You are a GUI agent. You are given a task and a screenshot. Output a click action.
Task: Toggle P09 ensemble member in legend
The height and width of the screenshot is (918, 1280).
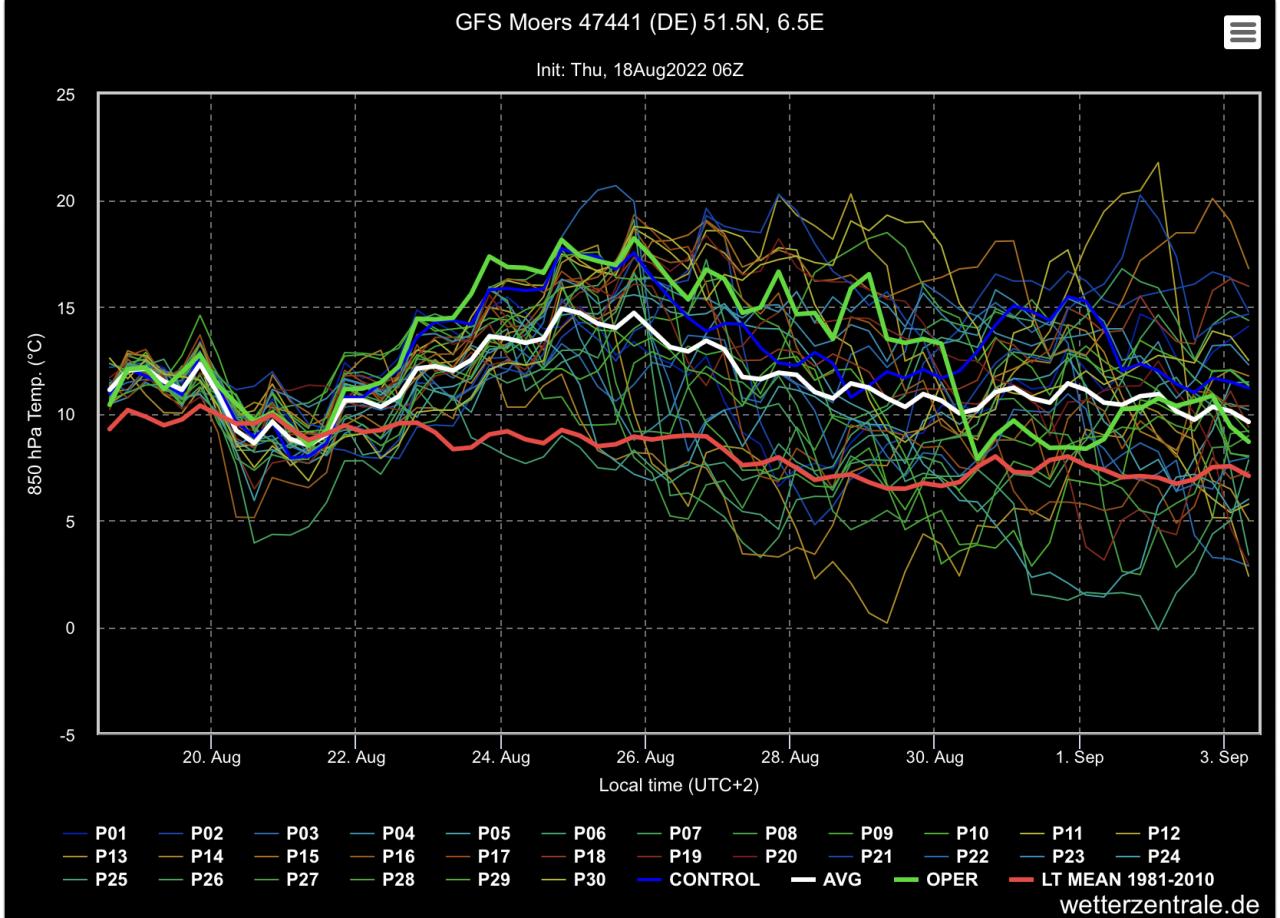tap(877, 833)
